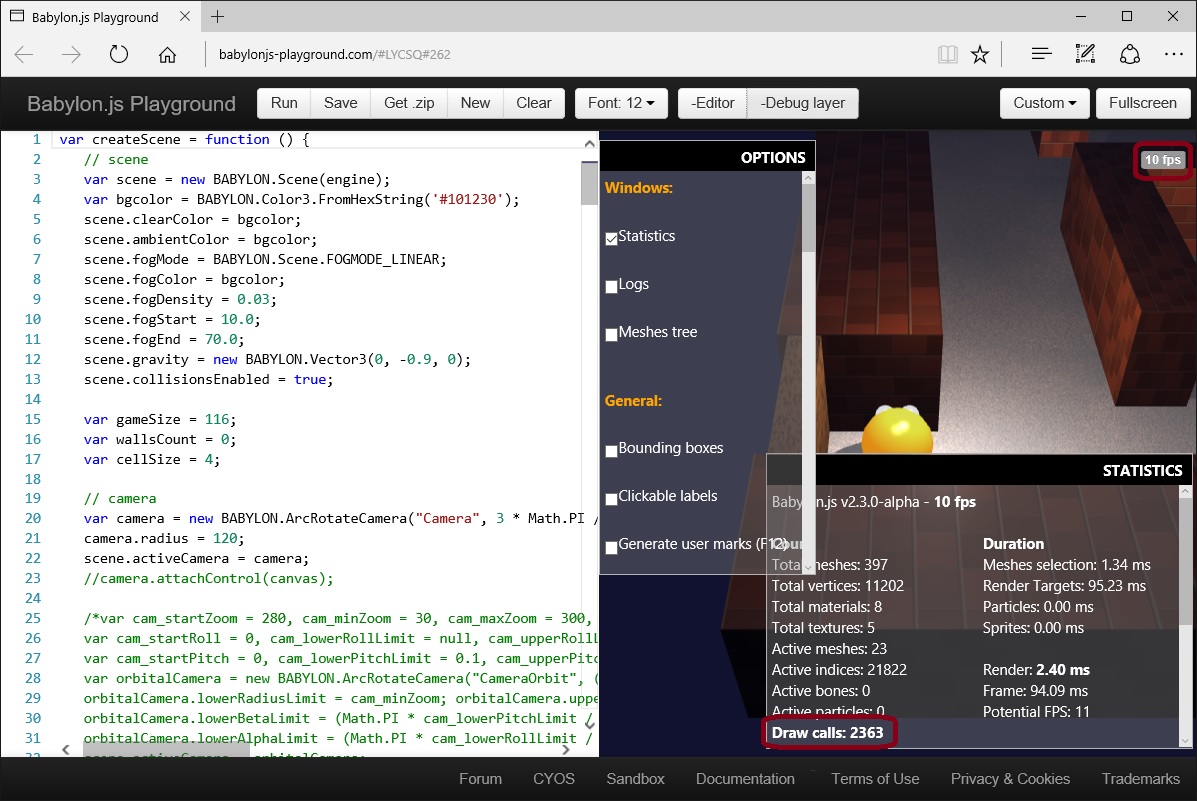Open the Font size dropdown
This screenshot has height=801, width=1197.
pyautogui.click(x=621, y=103)
